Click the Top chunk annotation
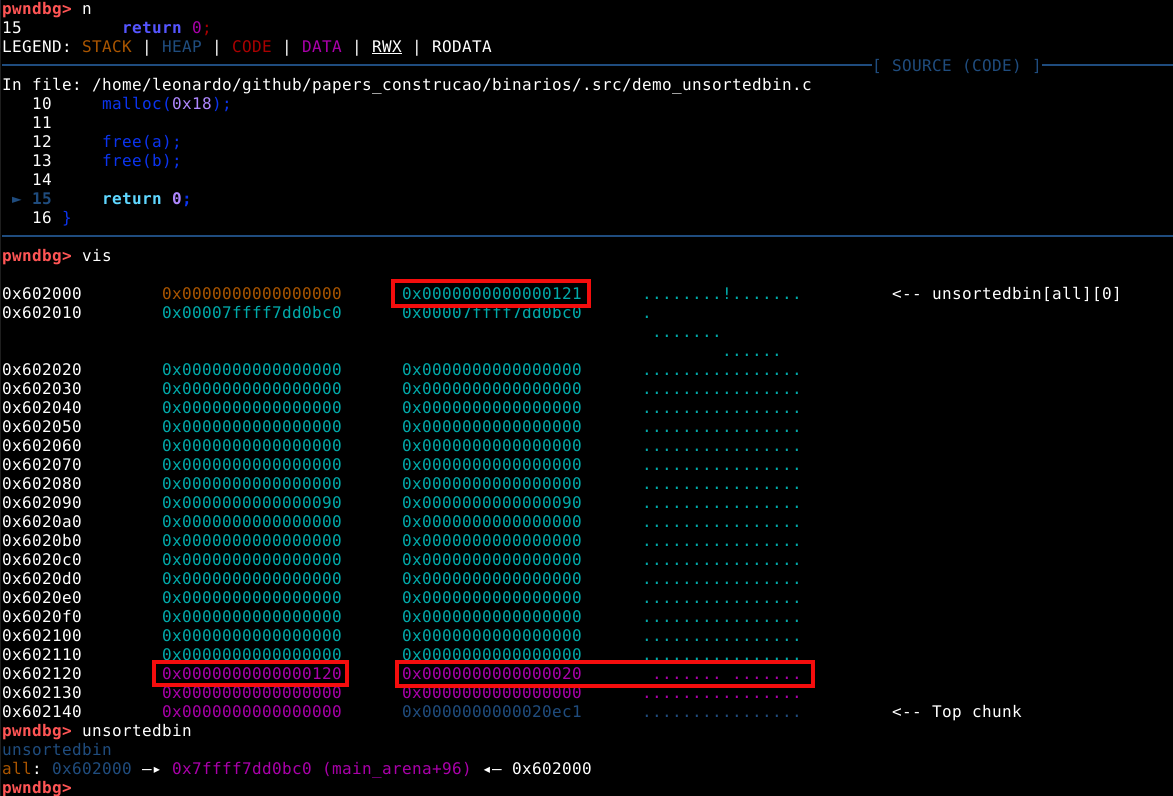 point(956,712)
